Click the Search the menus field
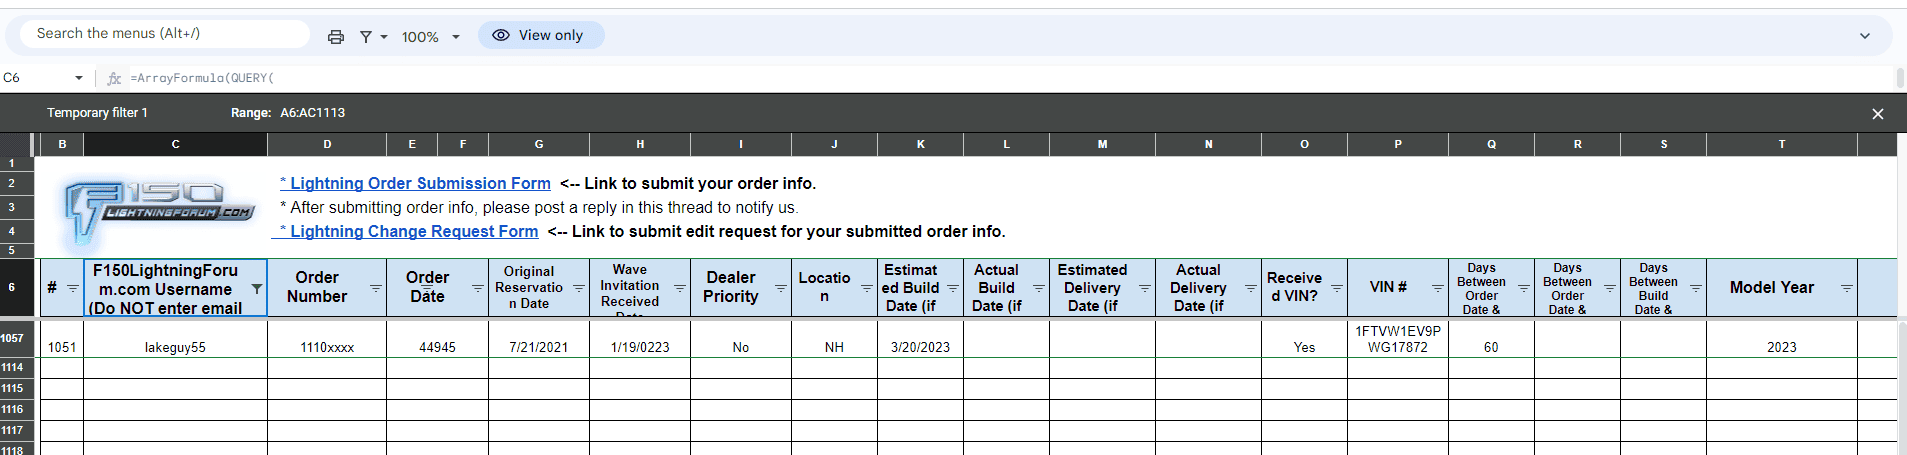The height and width of the screenshot is (455, 1907). point(165,34)
